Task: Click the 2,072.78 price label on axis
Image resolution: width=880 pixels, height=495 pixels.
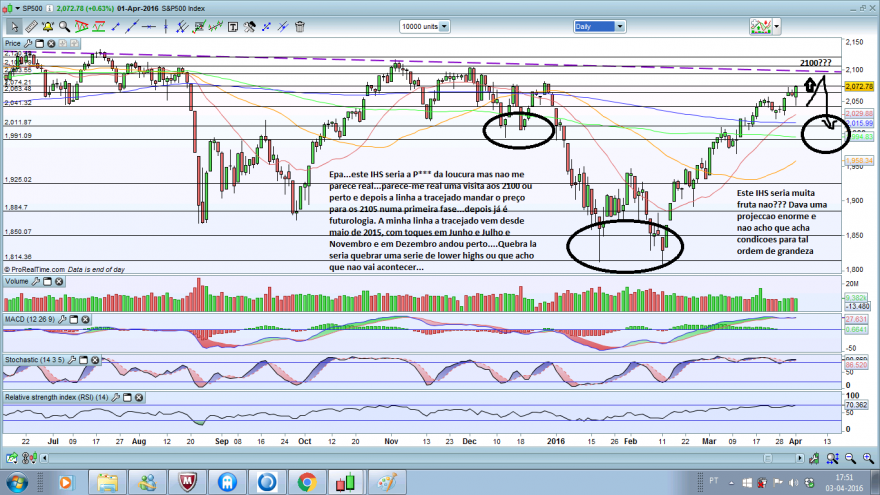Action: (859, 86)
